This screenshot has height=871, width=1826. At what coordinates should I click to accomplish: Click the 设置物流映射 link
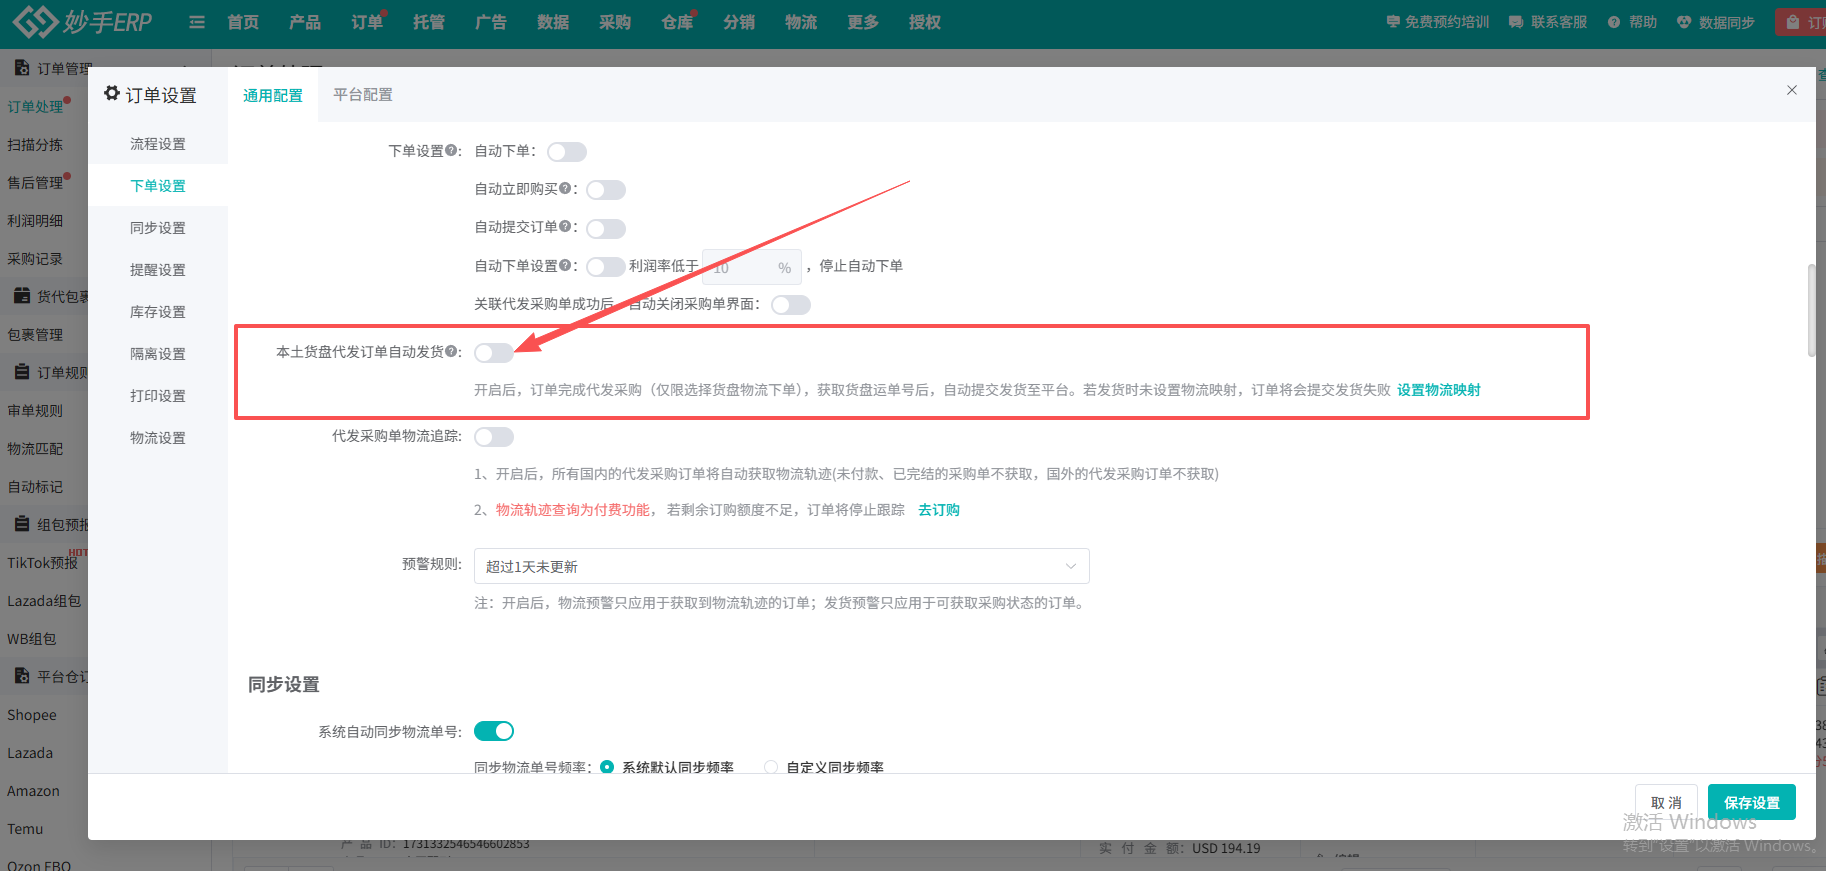pyautogui.click(x=1439, y=390)
